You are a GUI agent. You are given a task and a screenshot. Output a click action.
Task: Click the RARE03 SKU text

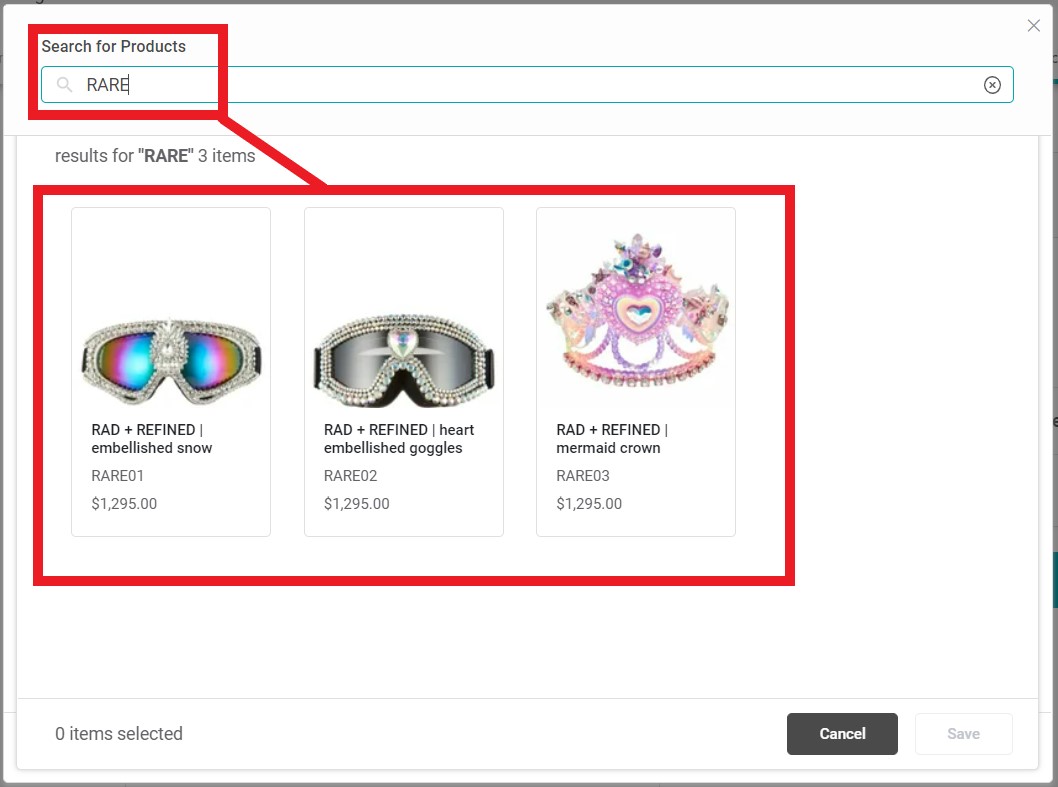point(583,476)
